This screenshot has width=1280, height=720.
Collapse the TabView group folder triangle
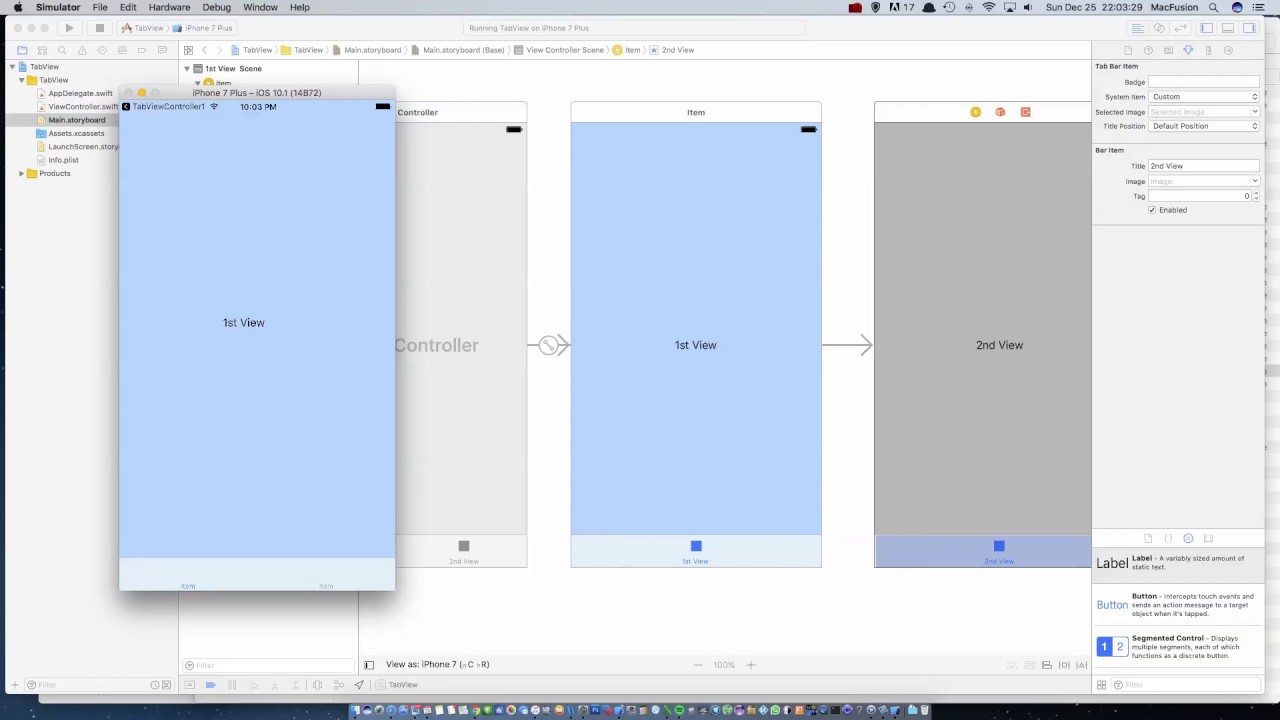tap(21, 80)
